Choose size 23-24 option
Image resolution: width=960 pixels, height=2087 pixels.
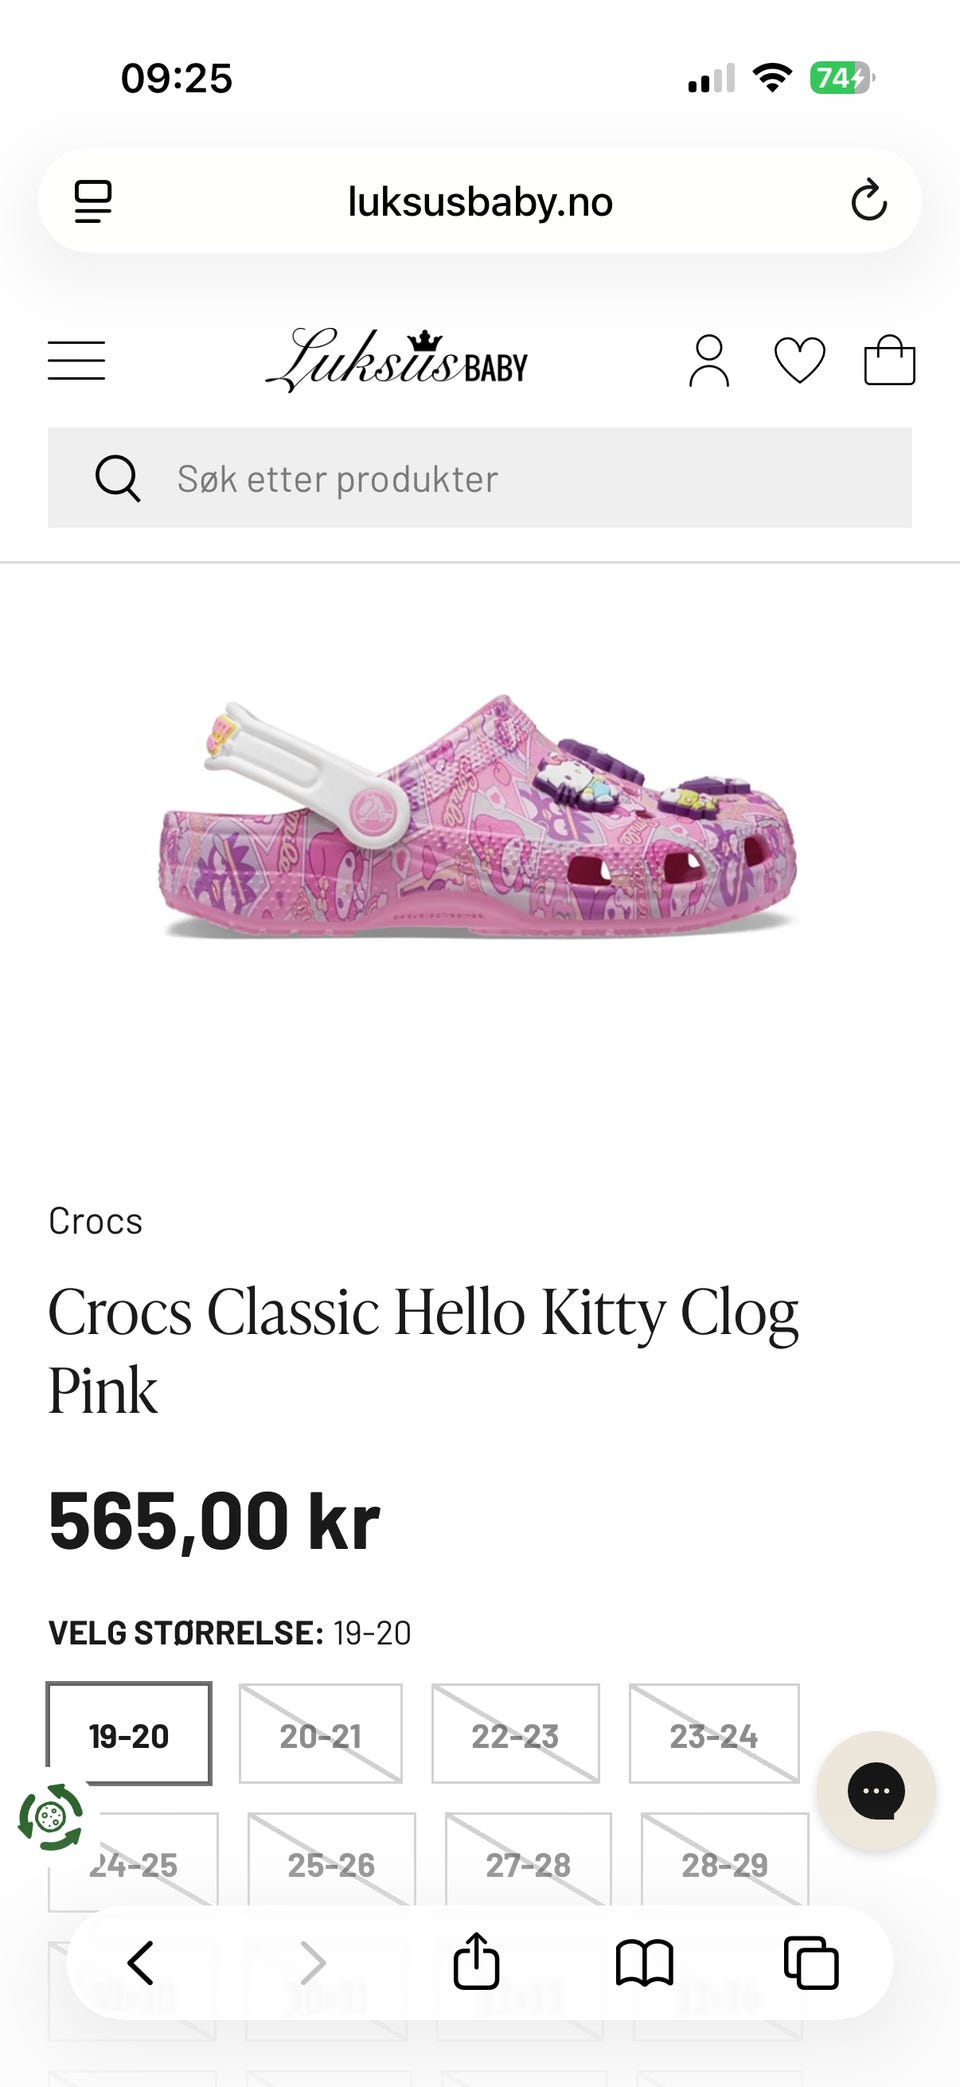tap(714, 1733)
